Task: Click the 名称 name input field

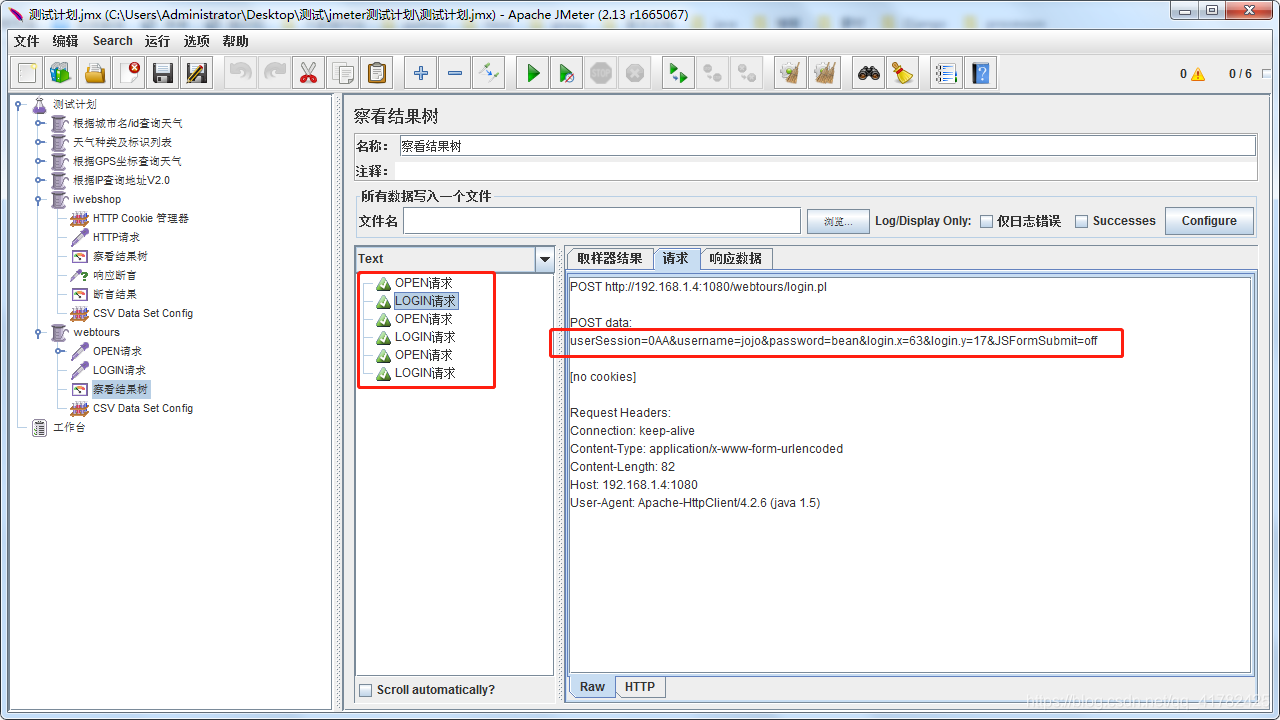Action: pyautogui.click(x=827, y=146)
